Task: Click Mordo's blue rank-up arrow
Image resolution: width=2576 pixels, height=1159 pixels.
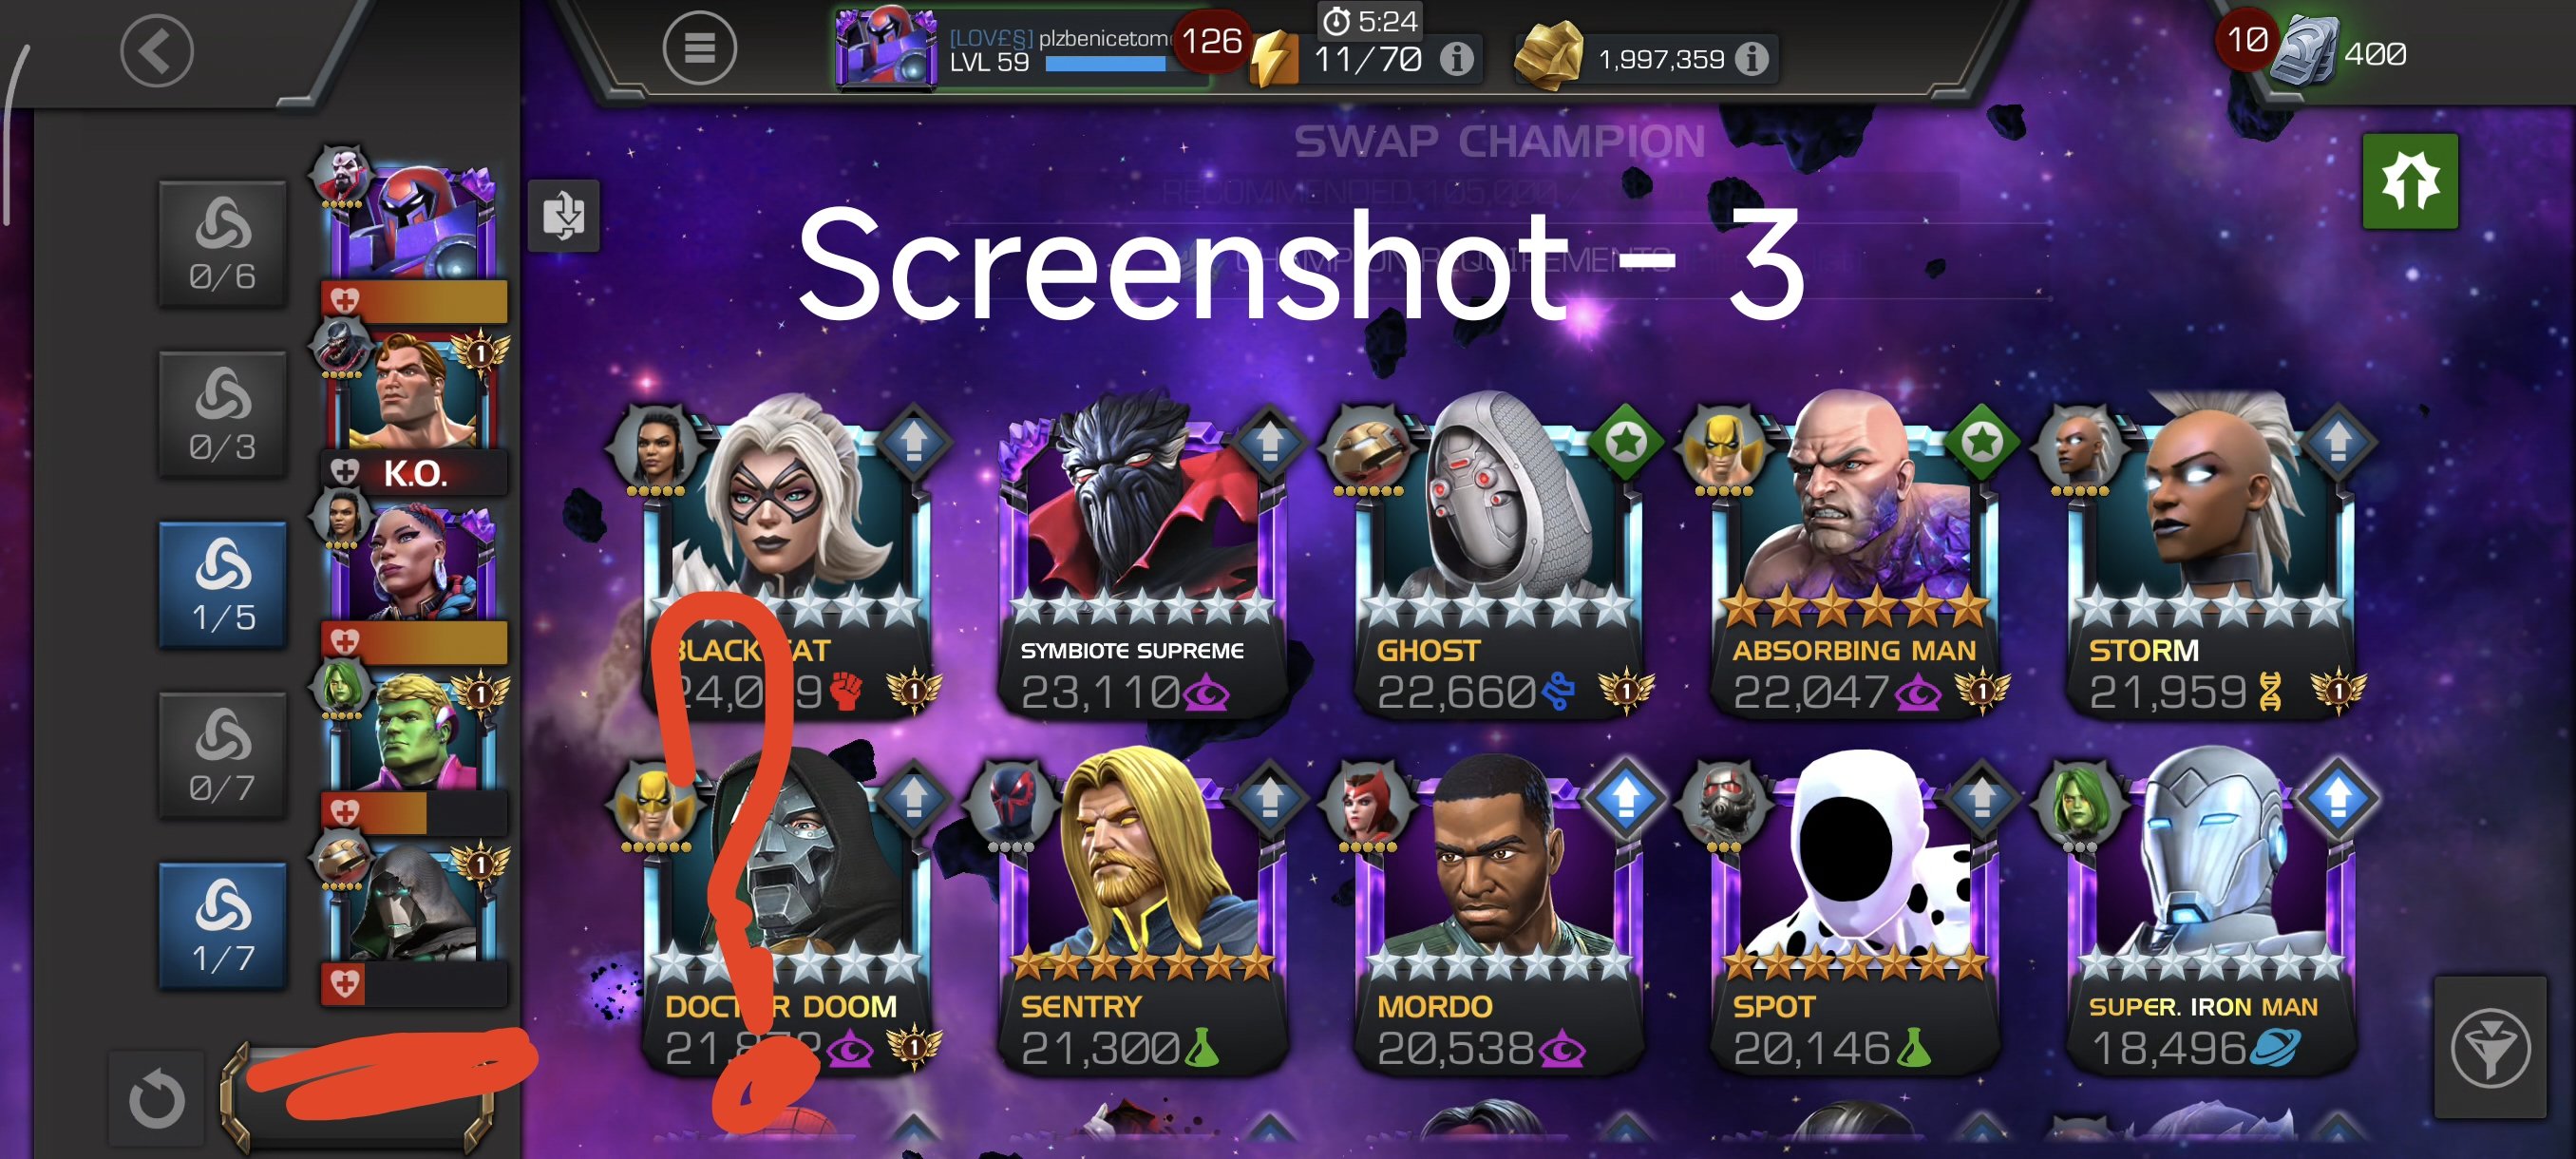Action: pos(1625,797)
